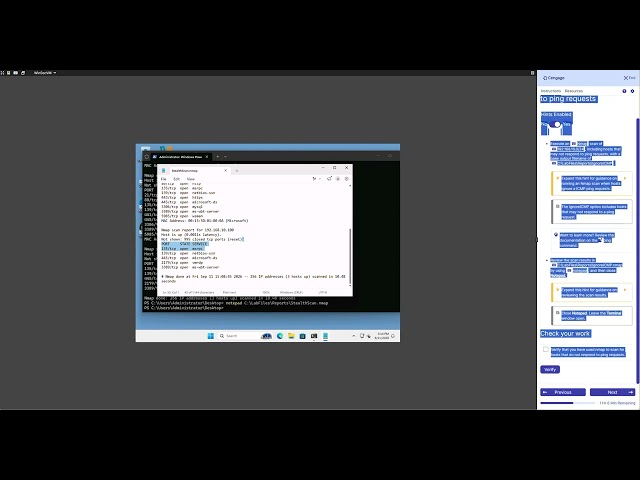Viewport: 640px width, 480px height.
Task: Close the StealthScan.nmap Notepad tab
Action: click(x=225, y=170)
